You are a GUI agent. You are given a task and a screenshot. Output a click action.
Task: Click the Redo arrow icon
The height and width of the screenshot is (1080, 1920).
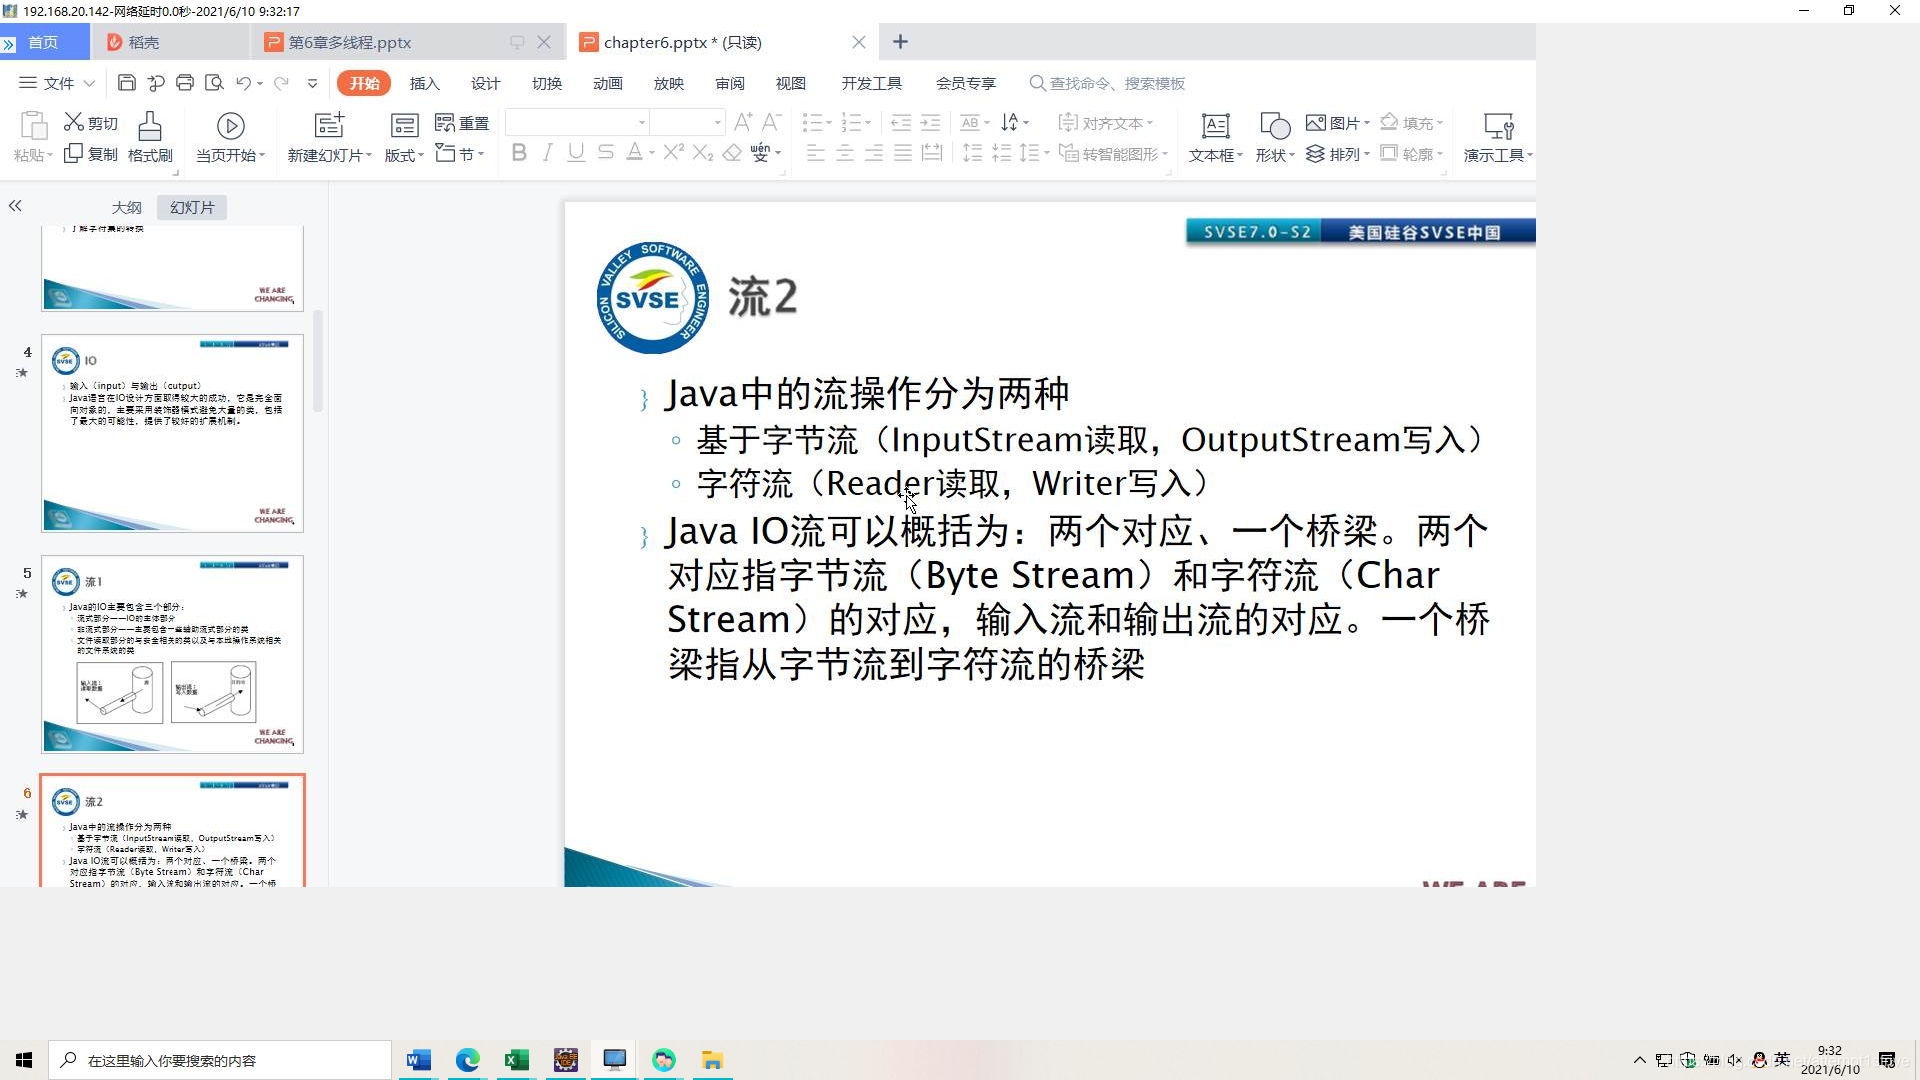point(282,83)
